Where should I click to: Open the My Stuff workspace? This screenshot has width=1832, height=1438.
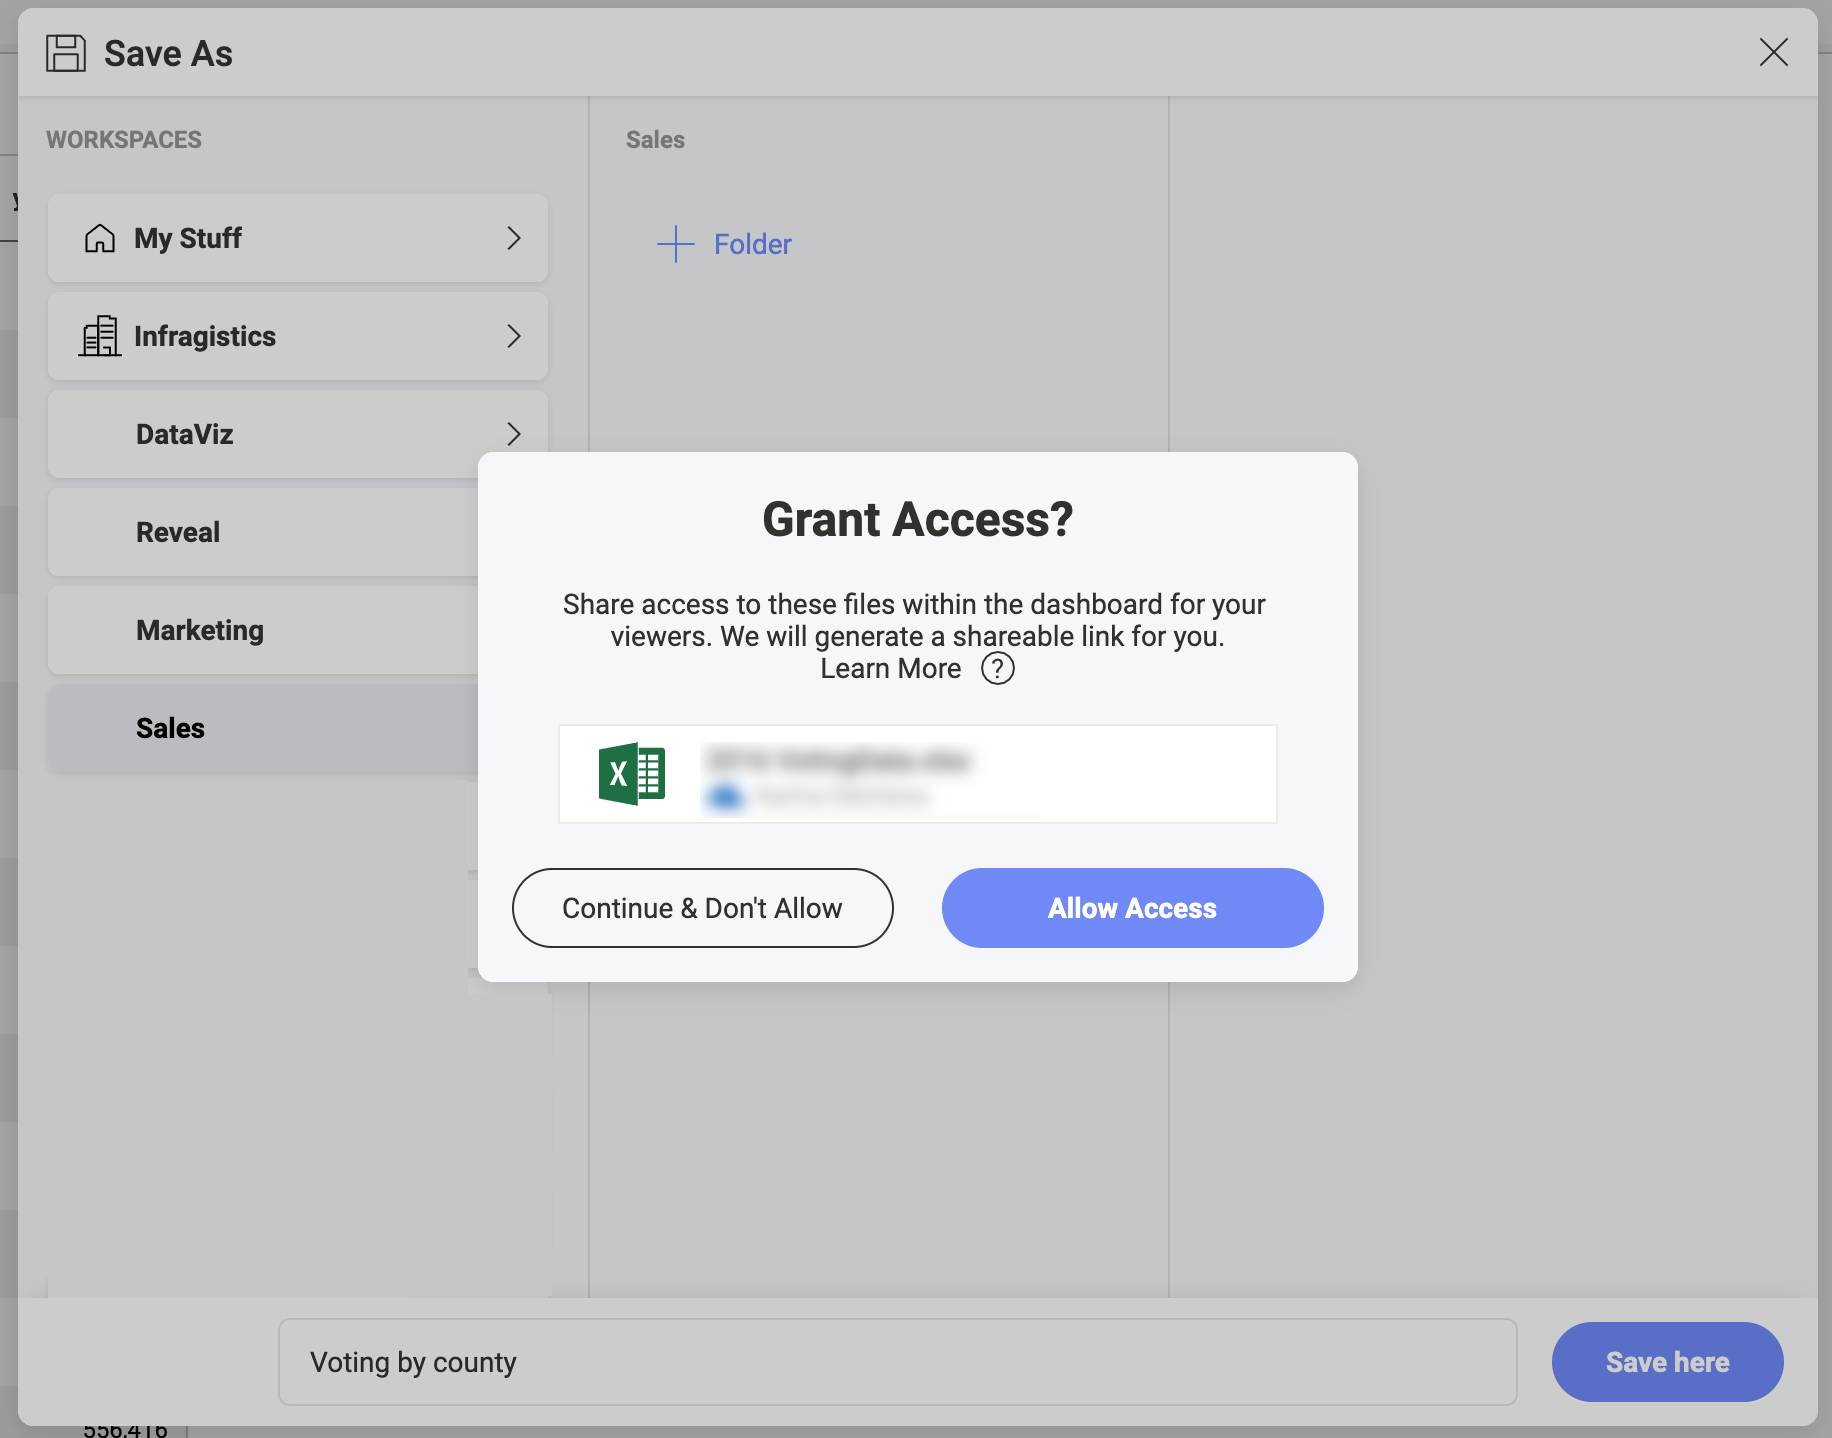pyautogui.click(x=297, y=238)
